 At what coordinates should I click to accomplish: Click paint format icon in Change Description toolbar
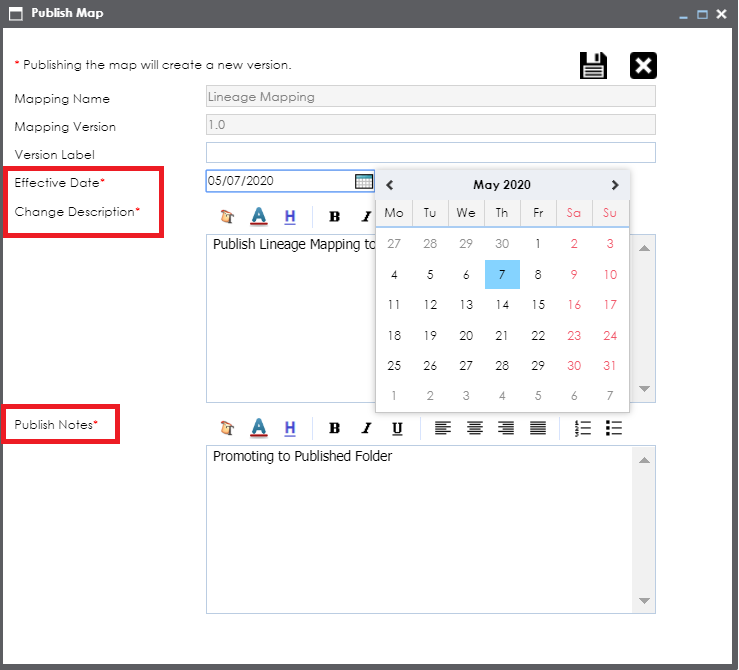(x=227, y=216)
